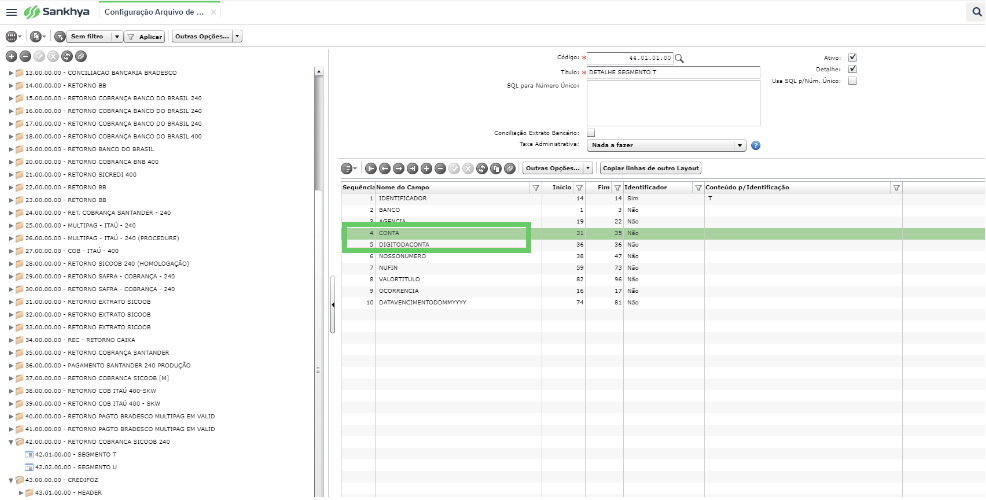This screenshot has height=500, width=986.
Task: Open the layout mode icon in top toolbar
Action: (x=14, y=36)
